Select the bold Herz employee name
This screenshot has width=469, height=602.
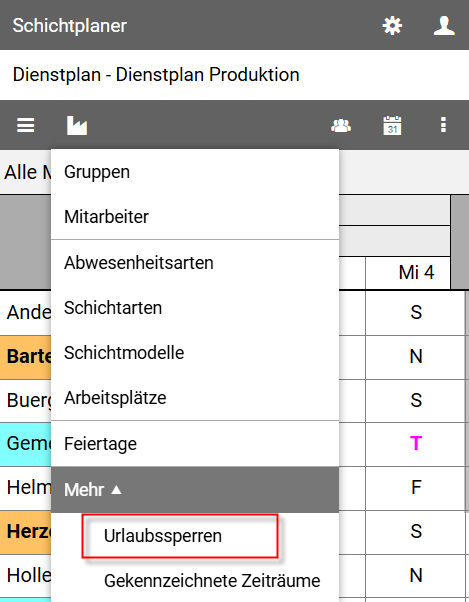point(26,532)
